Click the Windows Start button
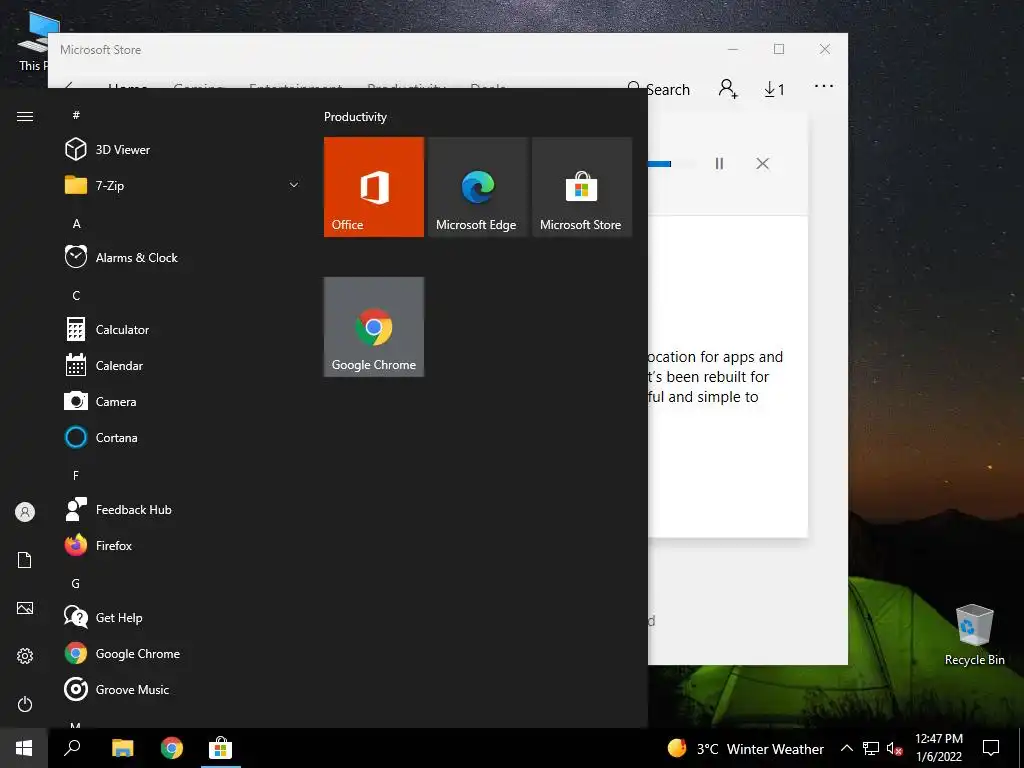1024x768 pixels. [24, 748]
